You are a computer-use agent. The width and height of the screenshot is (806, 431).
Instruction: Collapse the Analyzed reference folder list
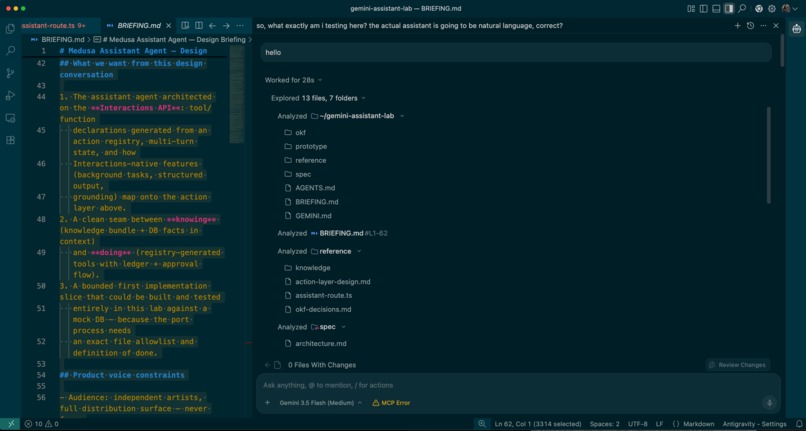click(x=319, y=251)
